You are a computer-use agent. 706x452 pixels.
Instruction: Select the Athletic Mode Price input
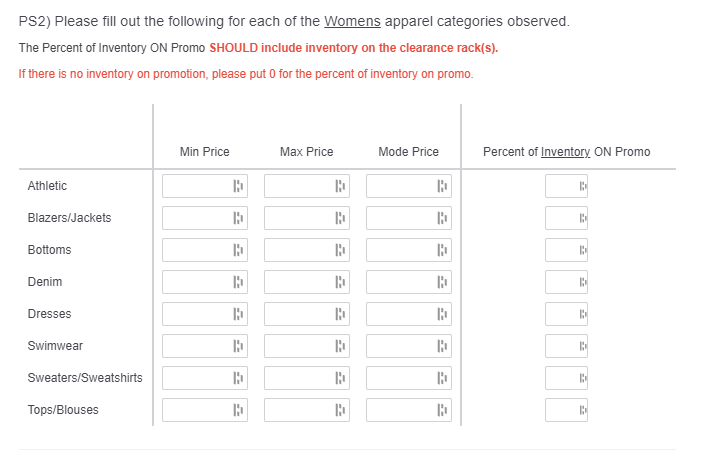tap(398, 186)
